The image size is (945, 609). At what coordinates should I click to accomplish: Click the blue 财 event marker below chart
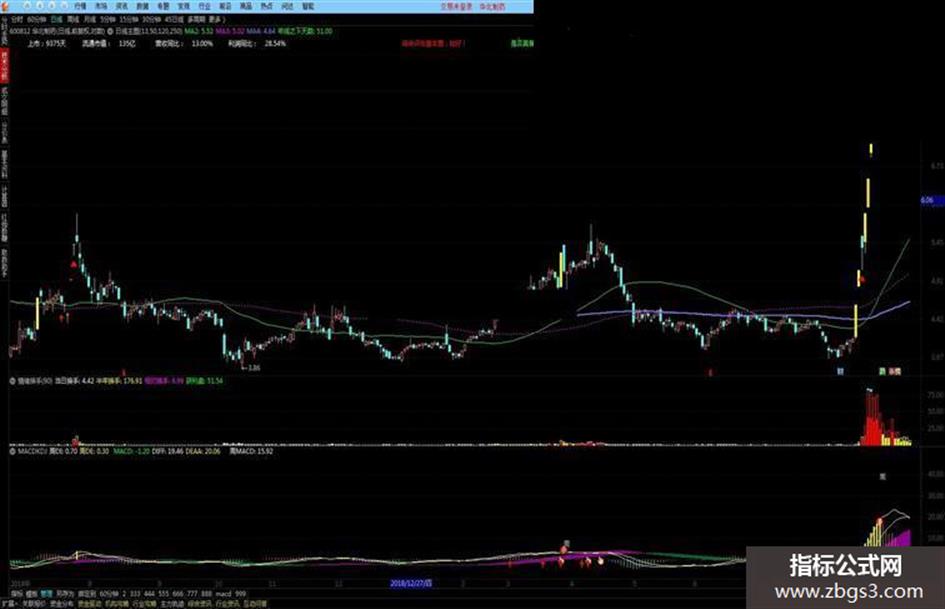point(840,371)
